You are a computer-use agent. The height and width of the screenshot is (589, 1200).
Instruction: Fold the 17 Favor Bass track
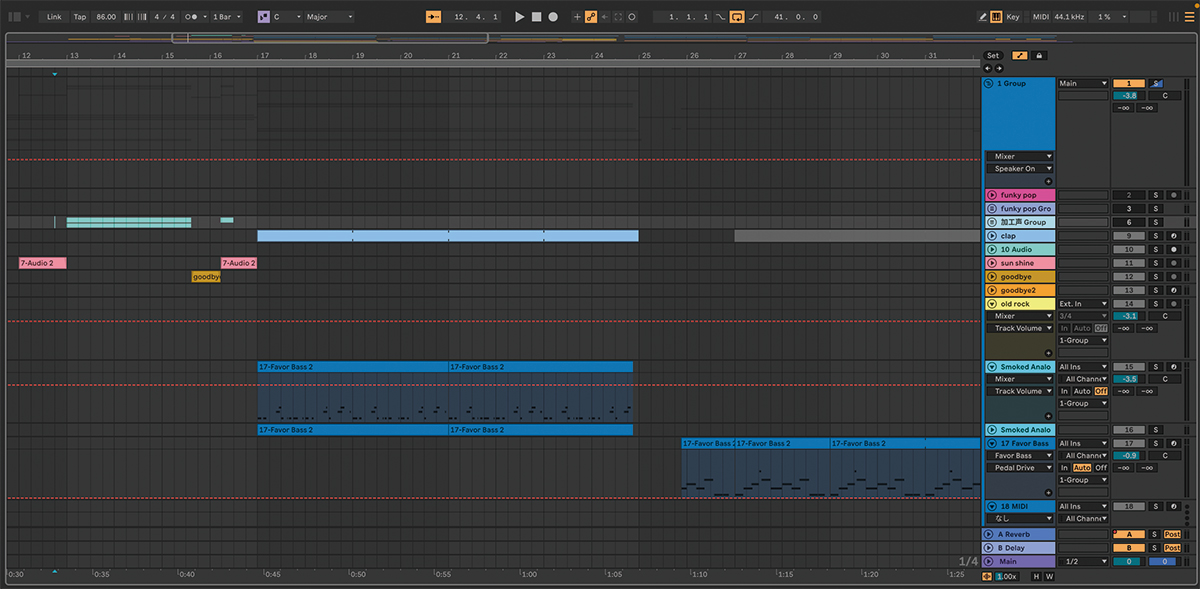click(x=992, y=443)
